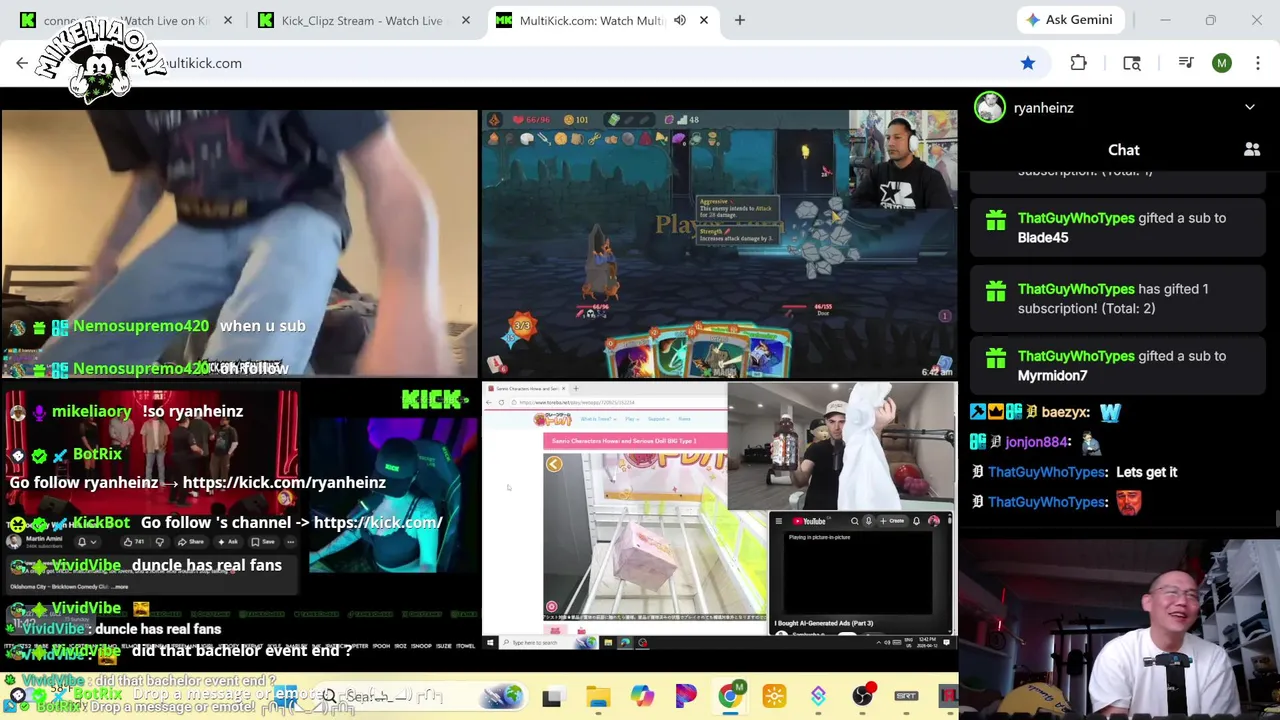
Task: Expand the ryanheinz chat selector chevron
Action: [x=1250, y=107]
